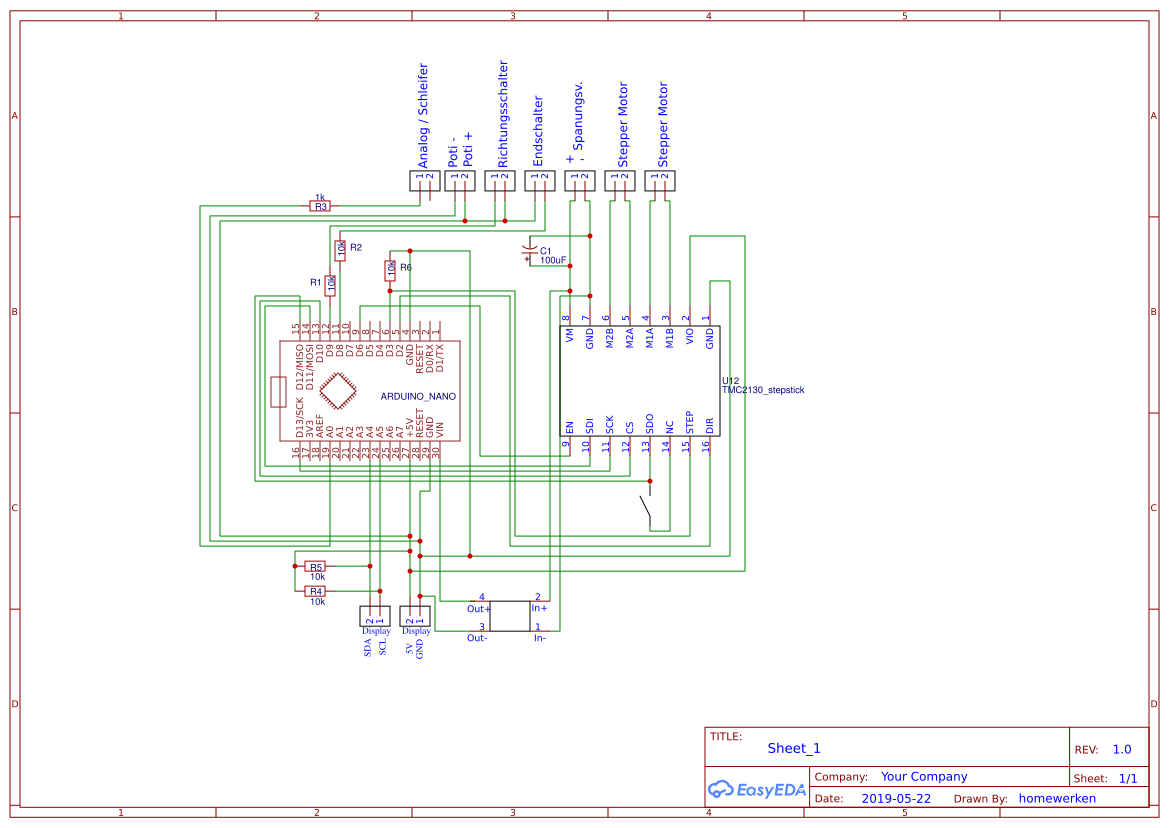This screenshot has height=828, width=1169.
Task: Click the Out+ label on converter
Action: click(479, 609)
